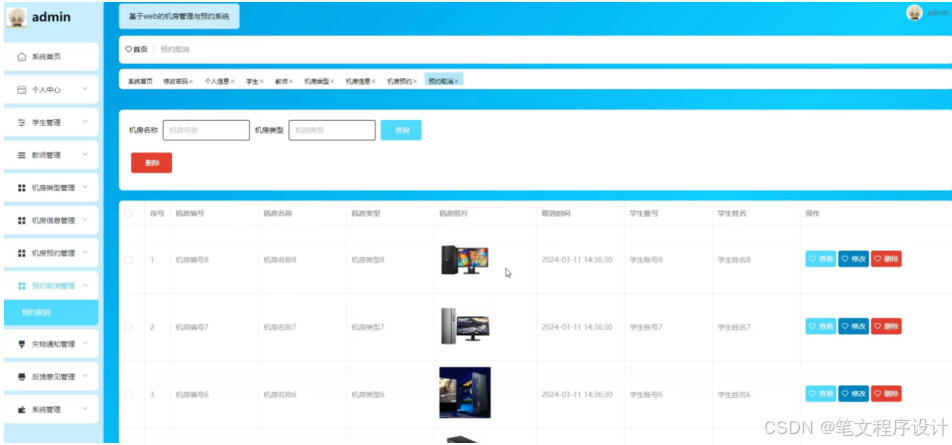The image size is (952, 445).
Task: Click 查看 for the 学生姓名6 row
Action: click(821, 394)
